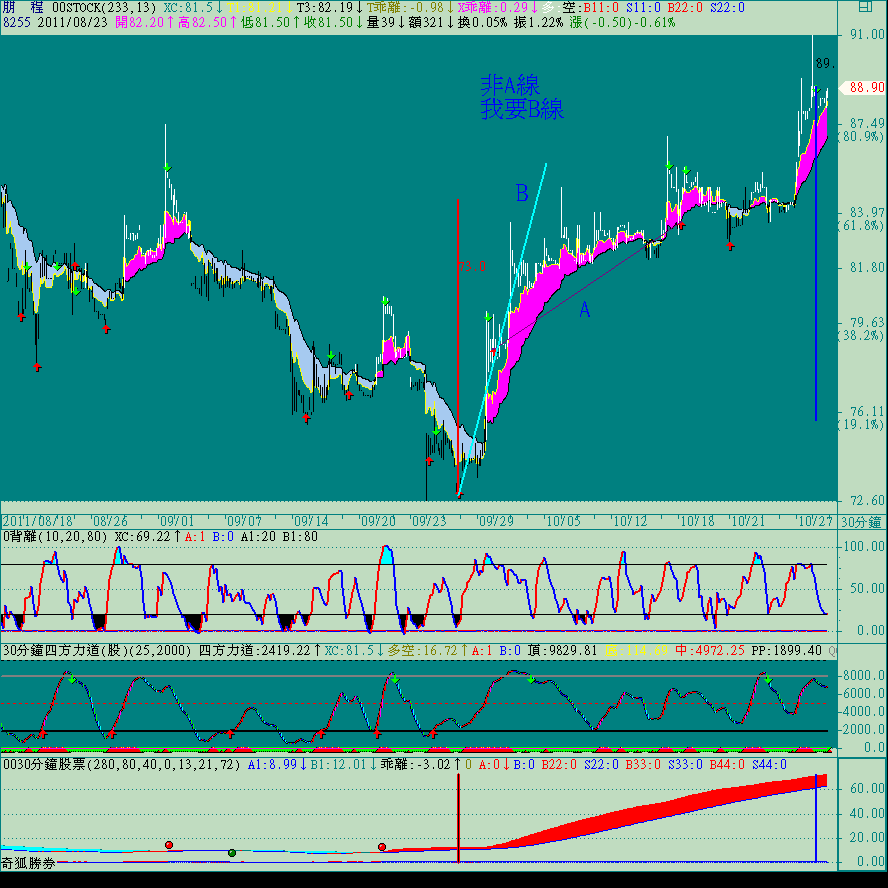The image size is (888, 888).
Task: Click the 10/27 date on the time axis
Action: pos(814,521)
